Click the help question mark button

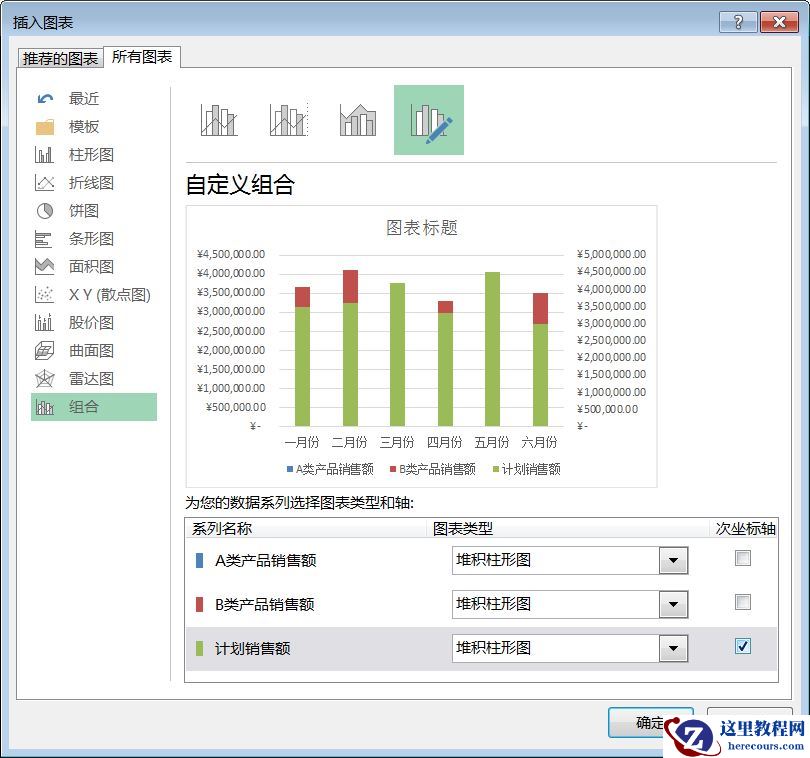738,22
